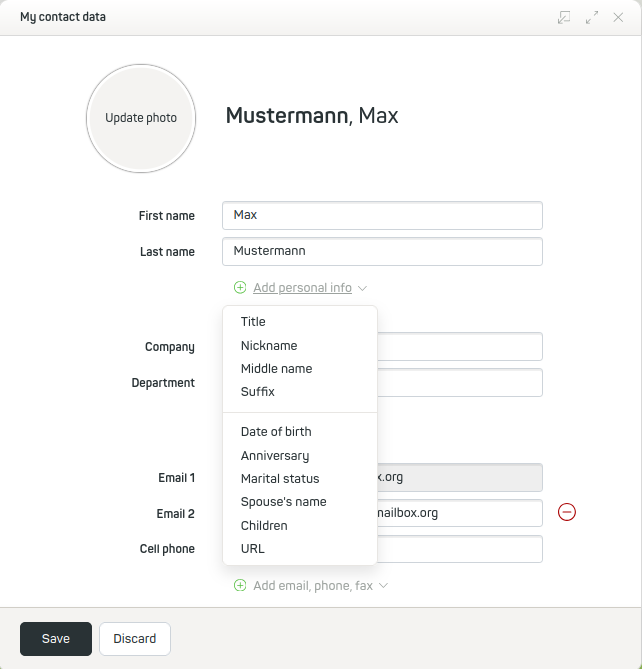Screen dimensions: 642x669
Task: Click the pop-out window icon in title bar
Action: click(x=565, y=17)
